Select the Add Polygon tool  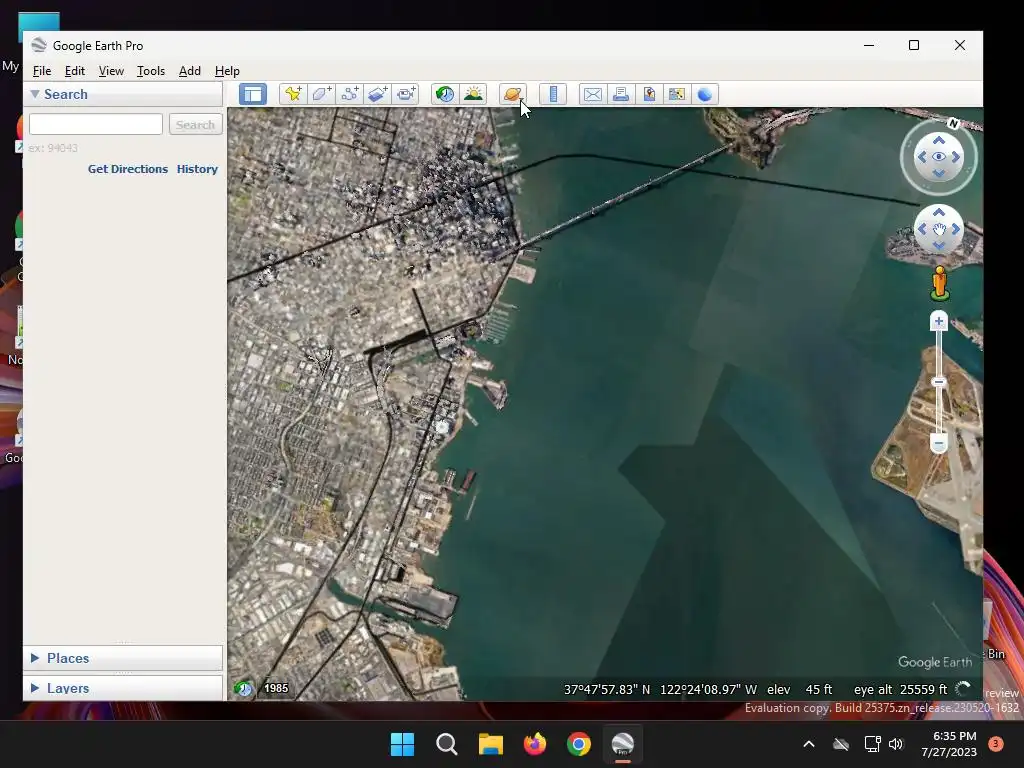click(321, 94)
